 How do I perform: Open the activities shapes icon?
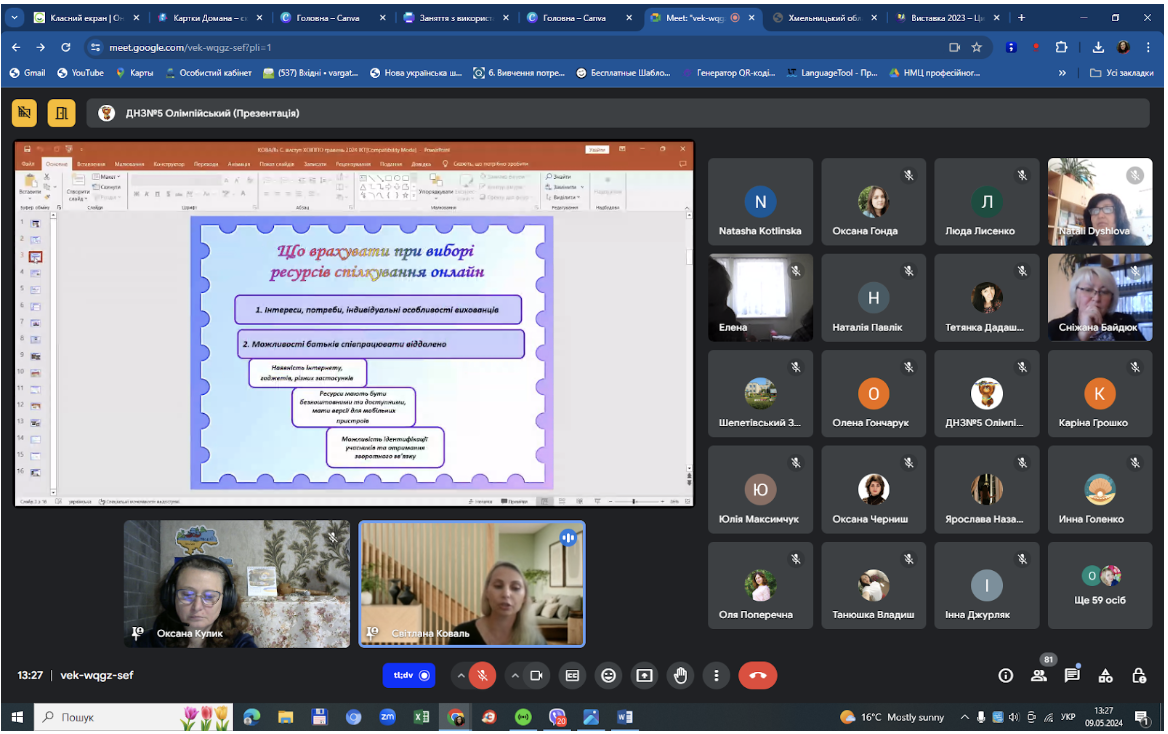[1105, 675]
